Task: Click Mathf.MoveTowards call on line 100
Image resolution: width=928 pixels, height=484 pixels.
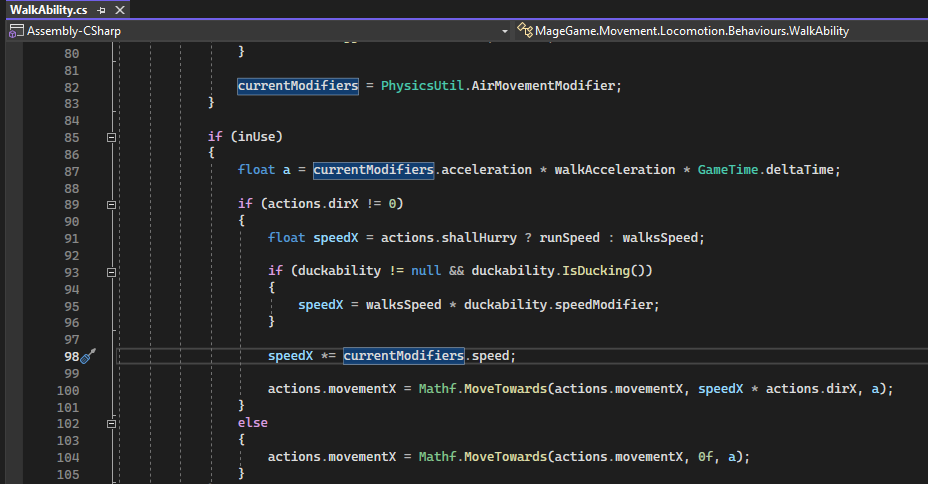Action: [x=480, y=389]
